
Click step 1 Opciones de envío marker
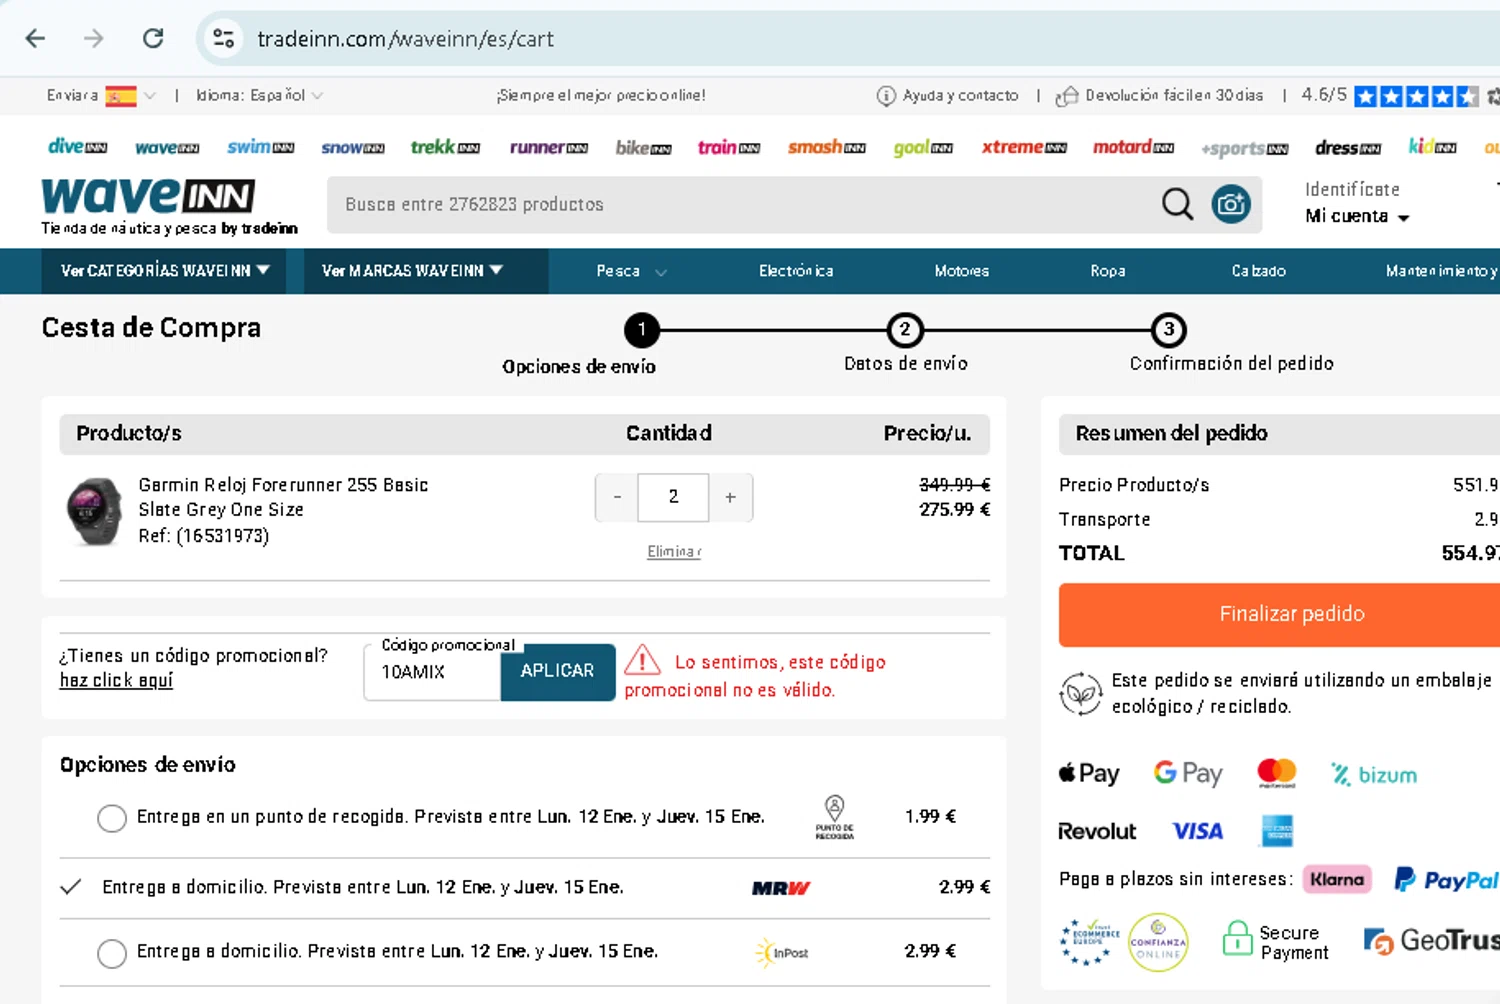(642, 329)
